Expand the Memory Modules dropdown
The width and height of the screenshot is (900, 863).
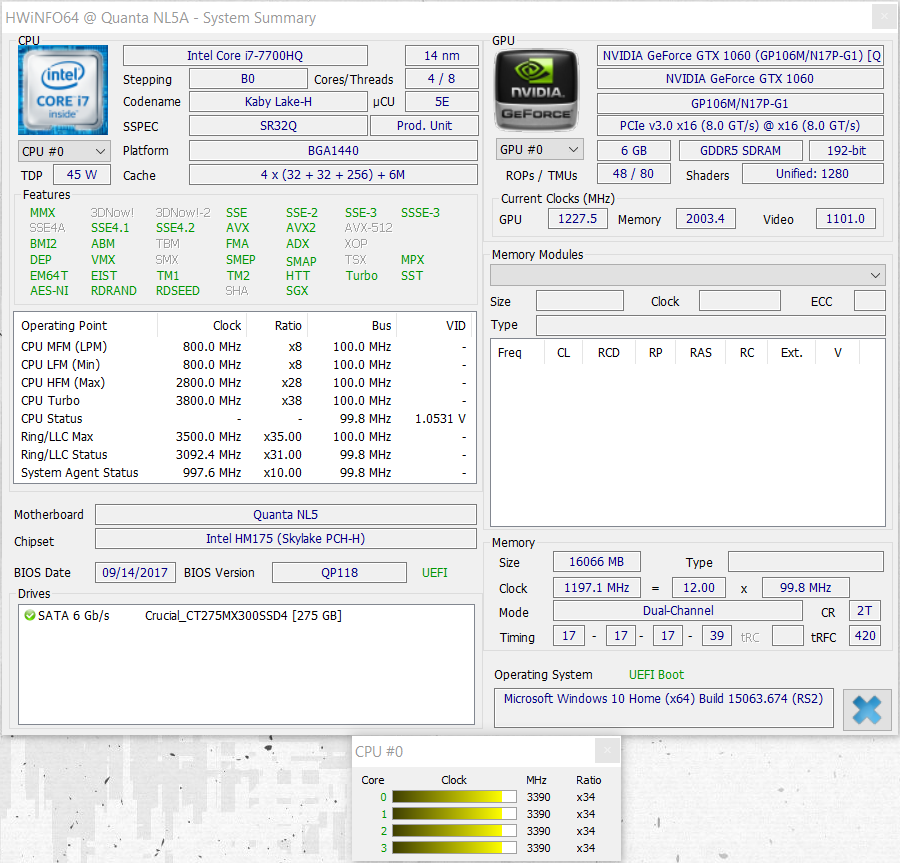(x=687, y=275)
